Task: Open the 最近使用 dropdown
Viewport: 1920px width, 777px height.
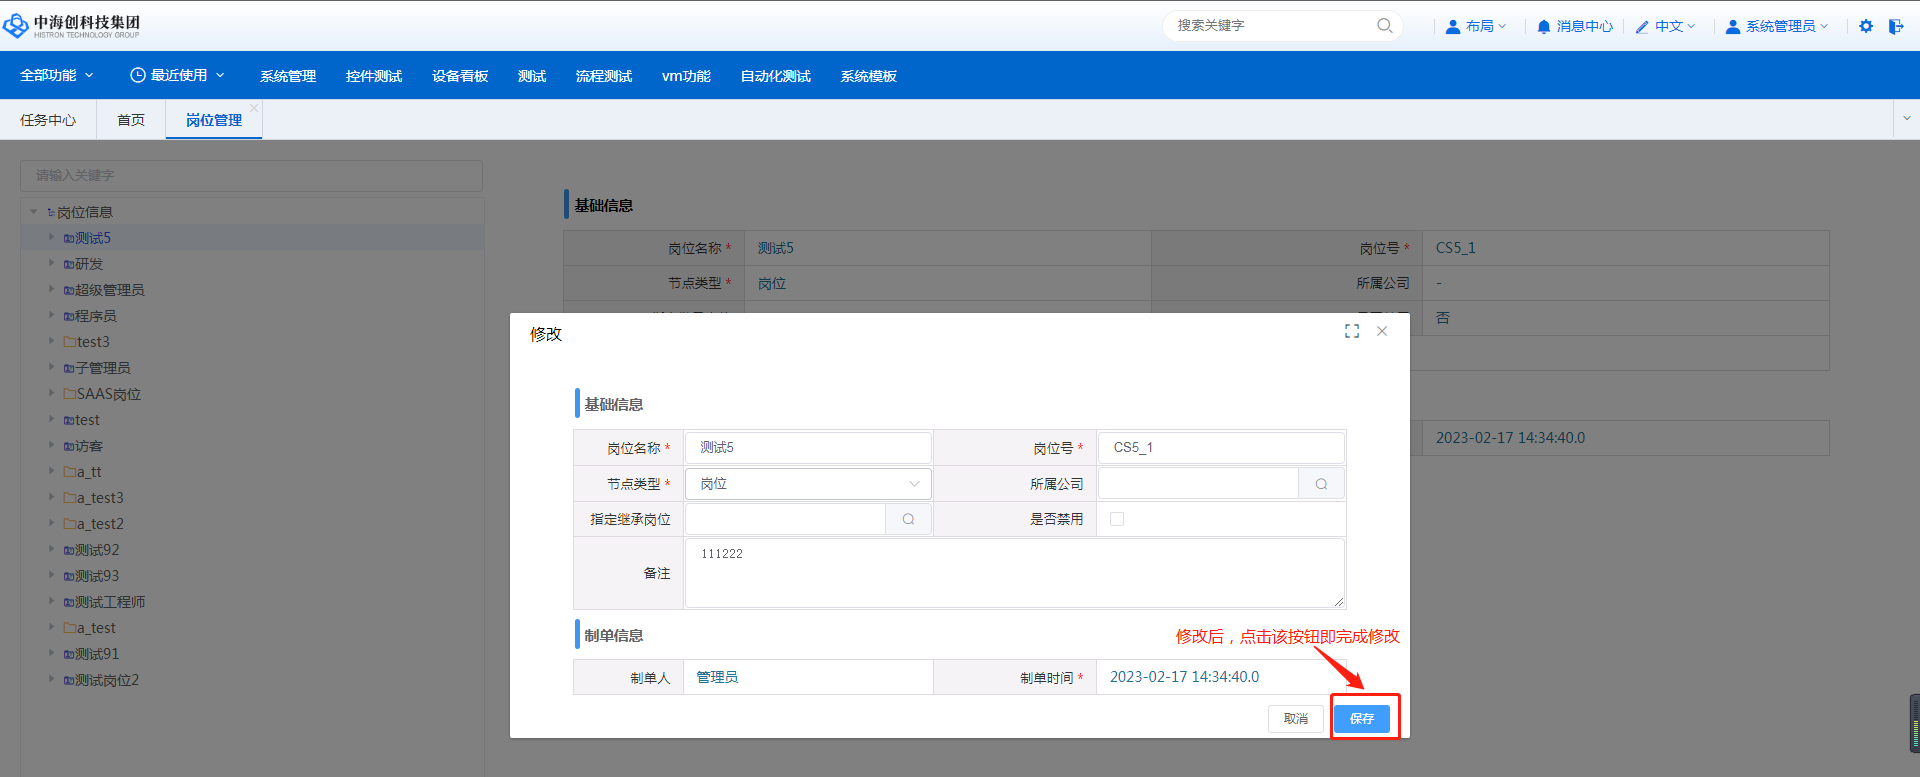Action: point(178,75)
